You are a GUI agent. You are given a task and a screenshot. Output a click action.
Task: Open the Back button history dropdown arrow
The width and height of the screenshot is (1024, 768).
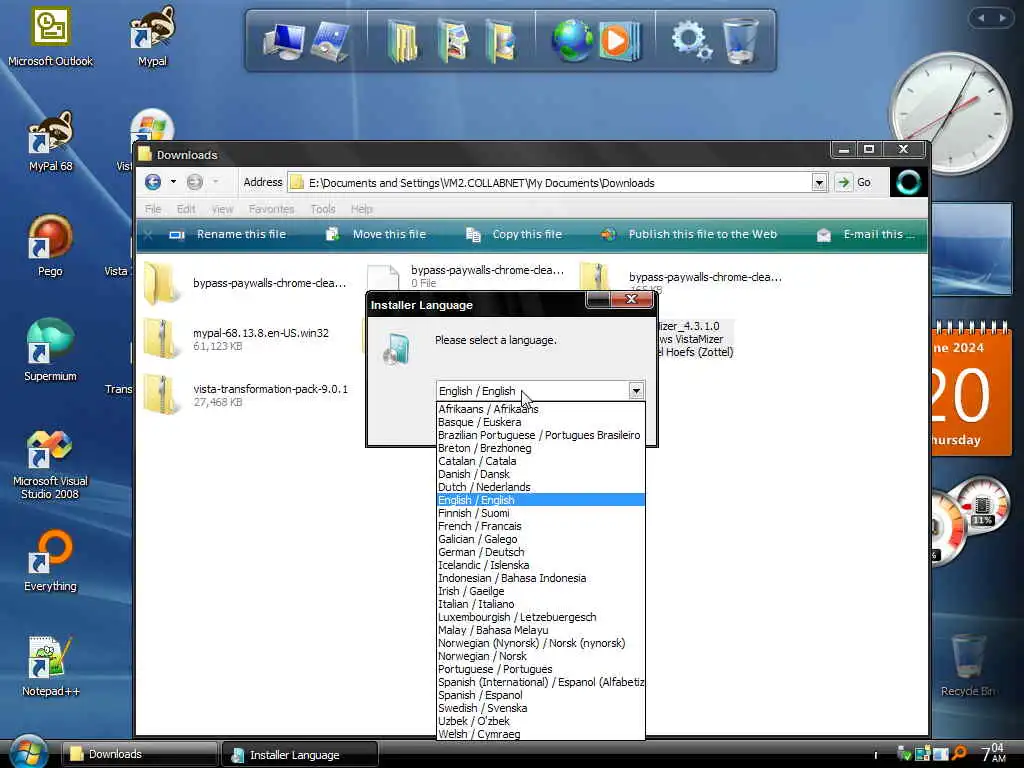[173, 182]
